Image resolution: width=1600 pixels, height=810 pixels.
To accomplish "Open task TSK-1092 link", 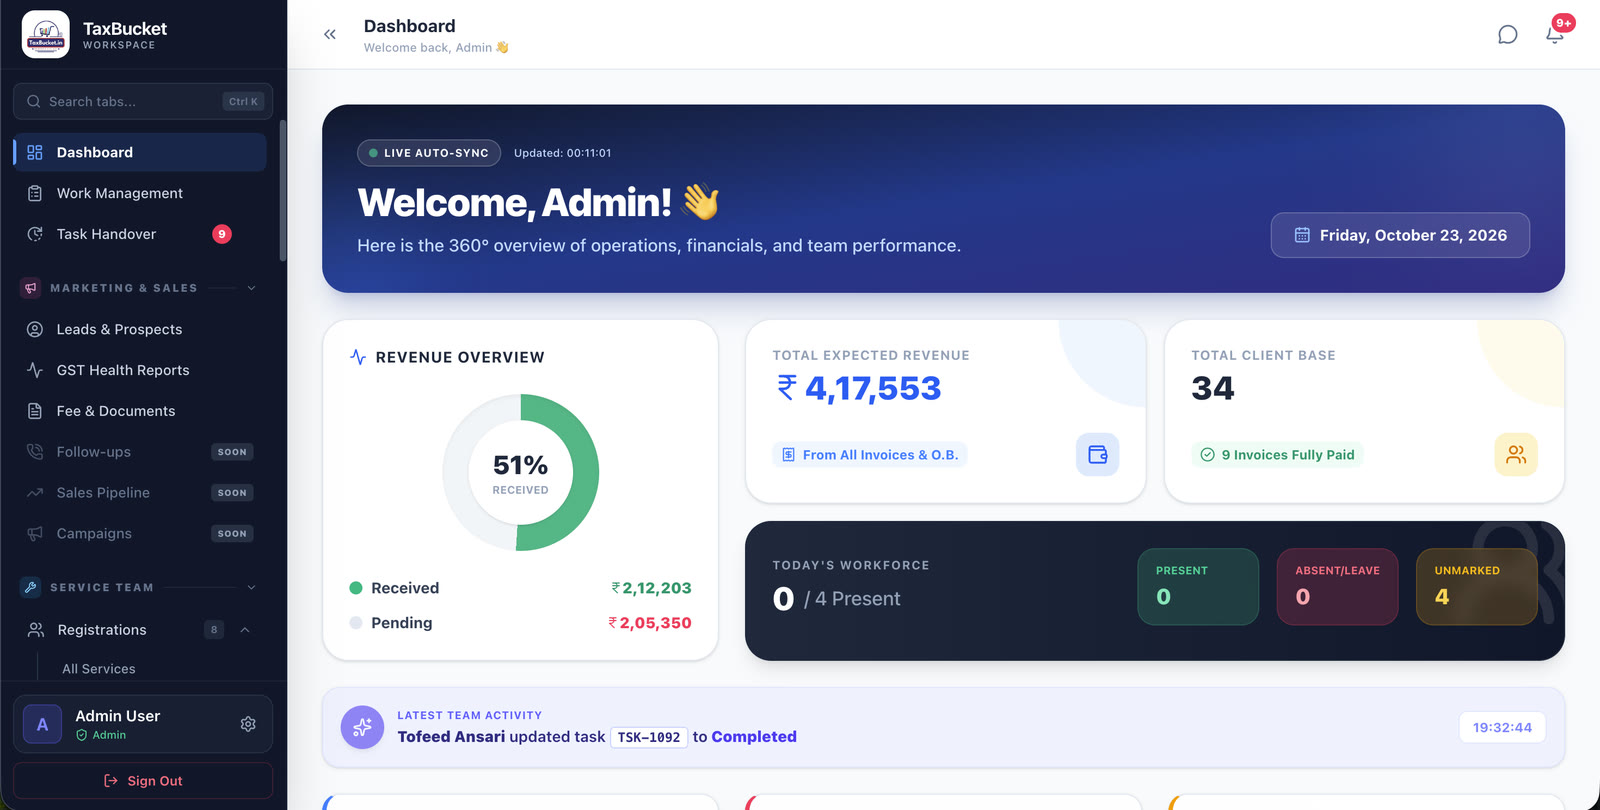I will pos(649,737).
